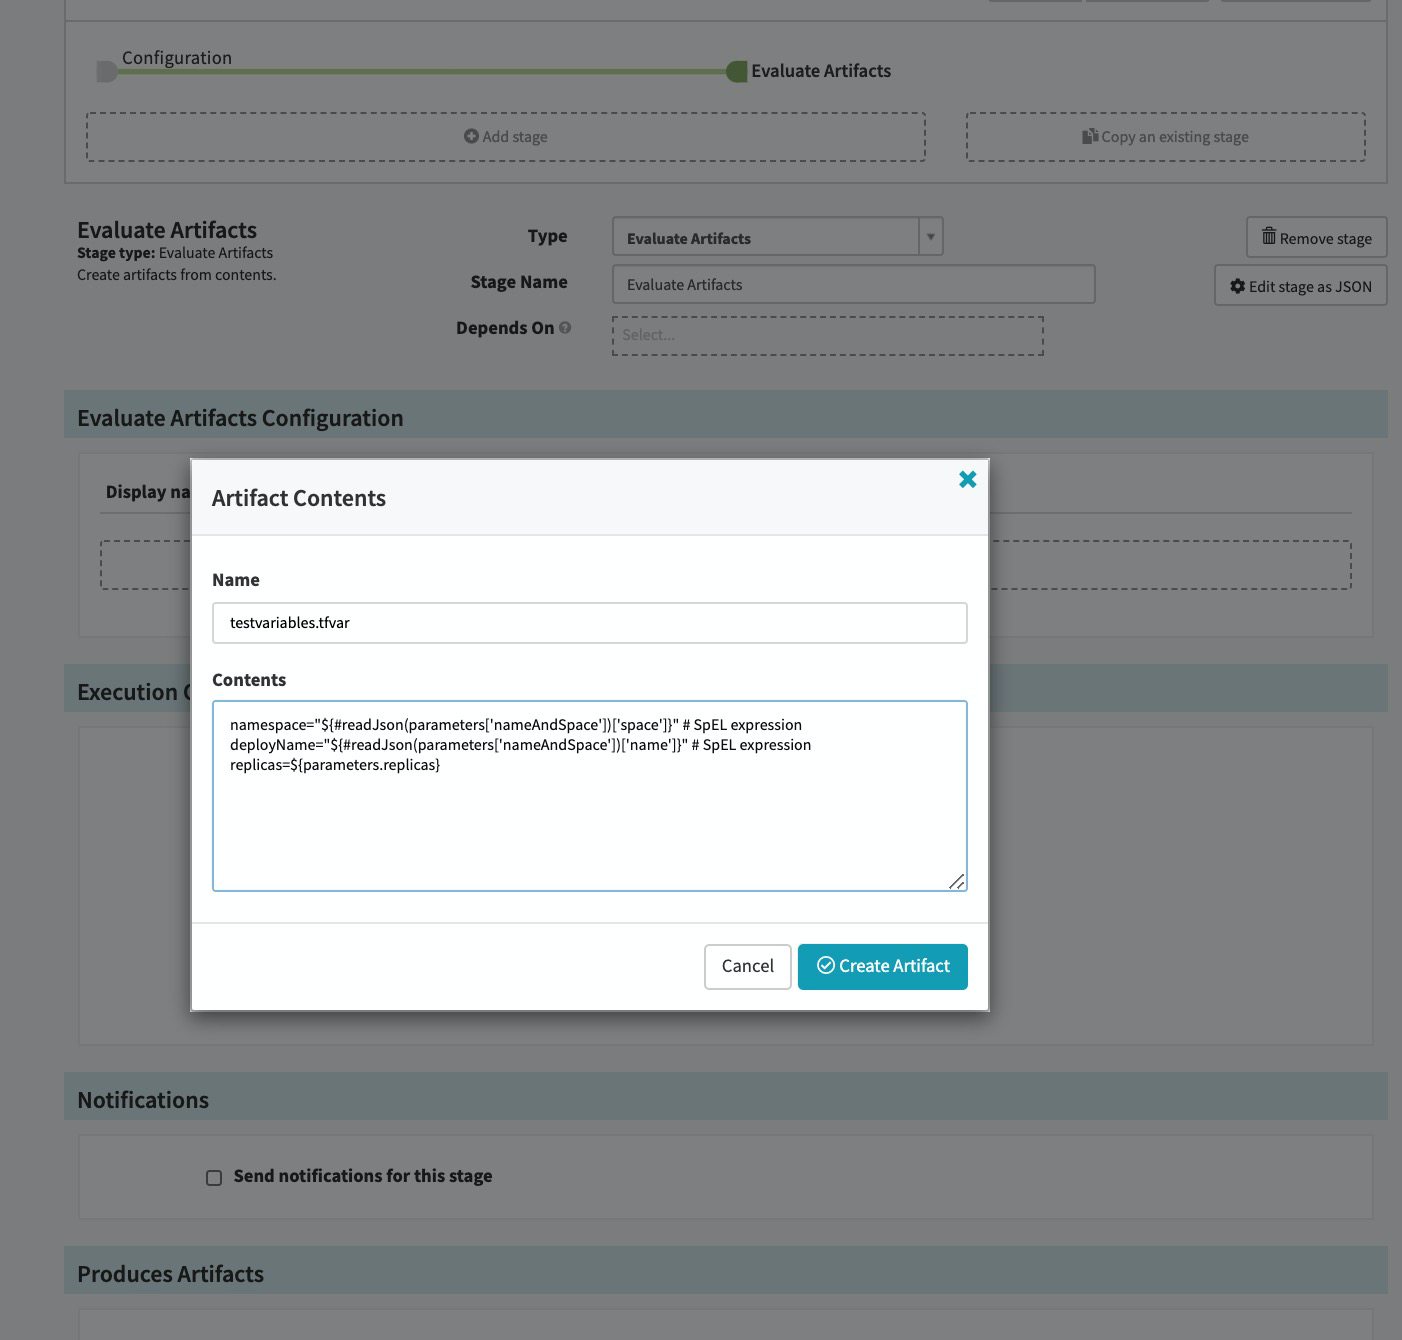Select the Name field containing testvariables.tfvar
The width and height of the screenshot is (1402, 1340).
click(x=589, y=622)
